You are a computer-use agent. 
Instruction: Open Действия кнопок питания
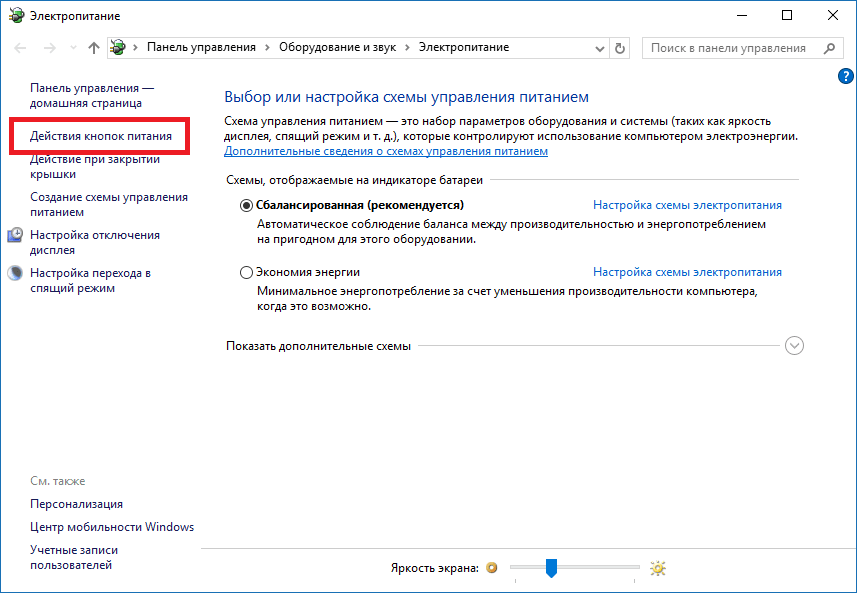(101, 136)
